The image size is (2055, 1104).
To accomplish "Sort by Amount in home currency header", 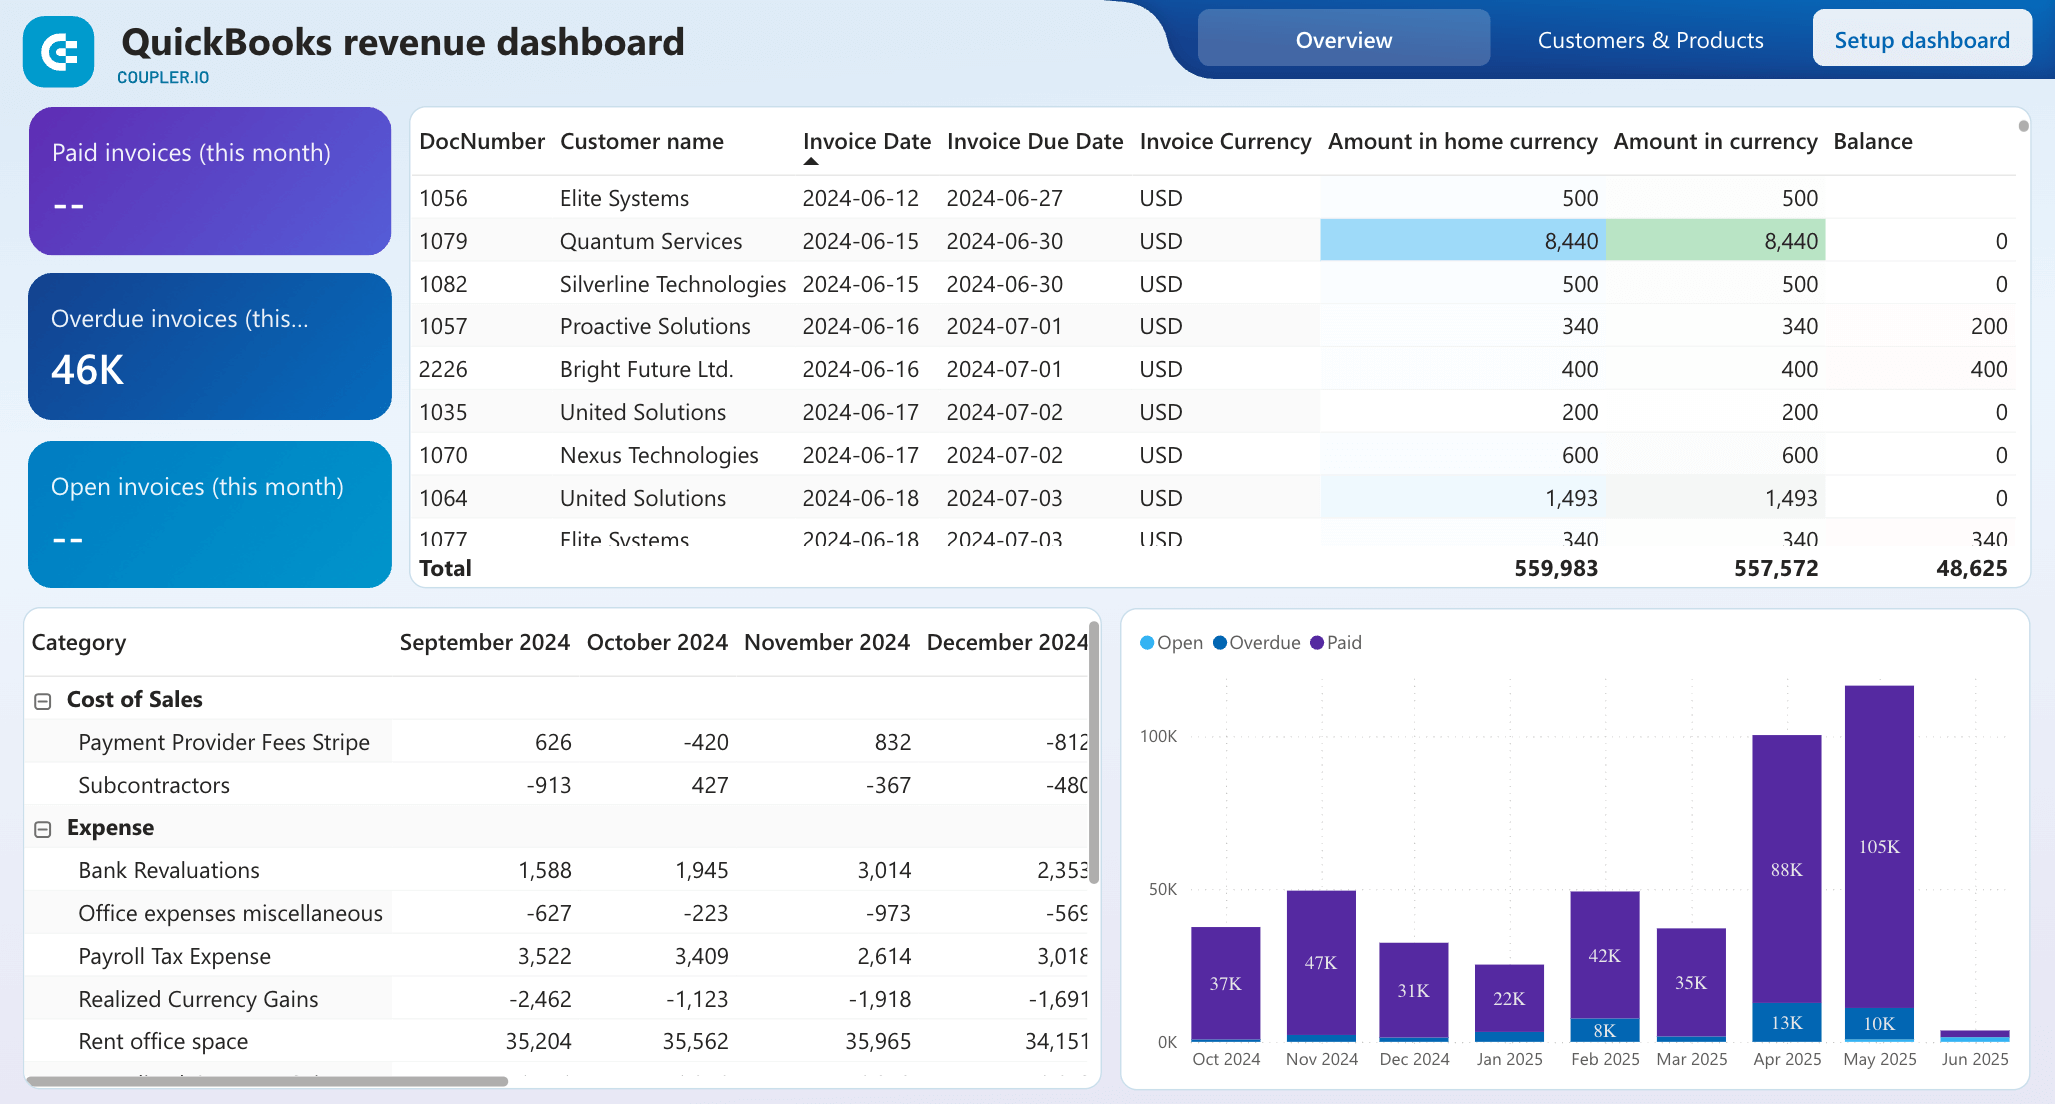I will pos(1462,141).
